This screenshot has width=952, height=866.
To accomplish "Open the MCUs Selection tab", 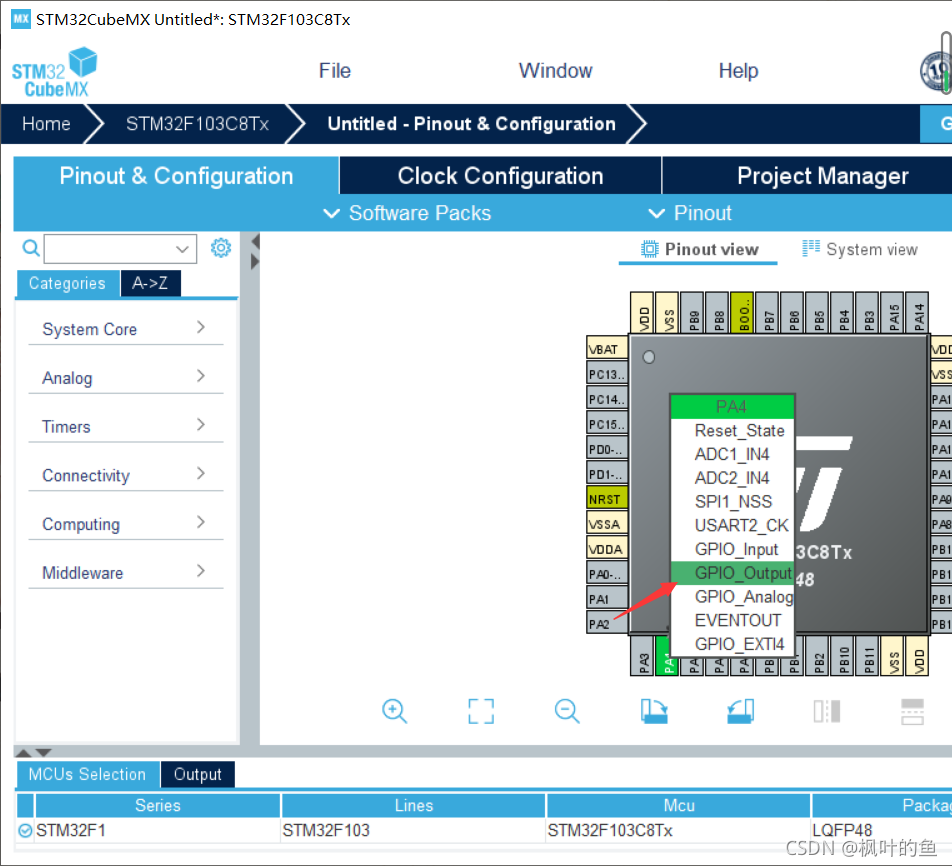I will point(87,774).
